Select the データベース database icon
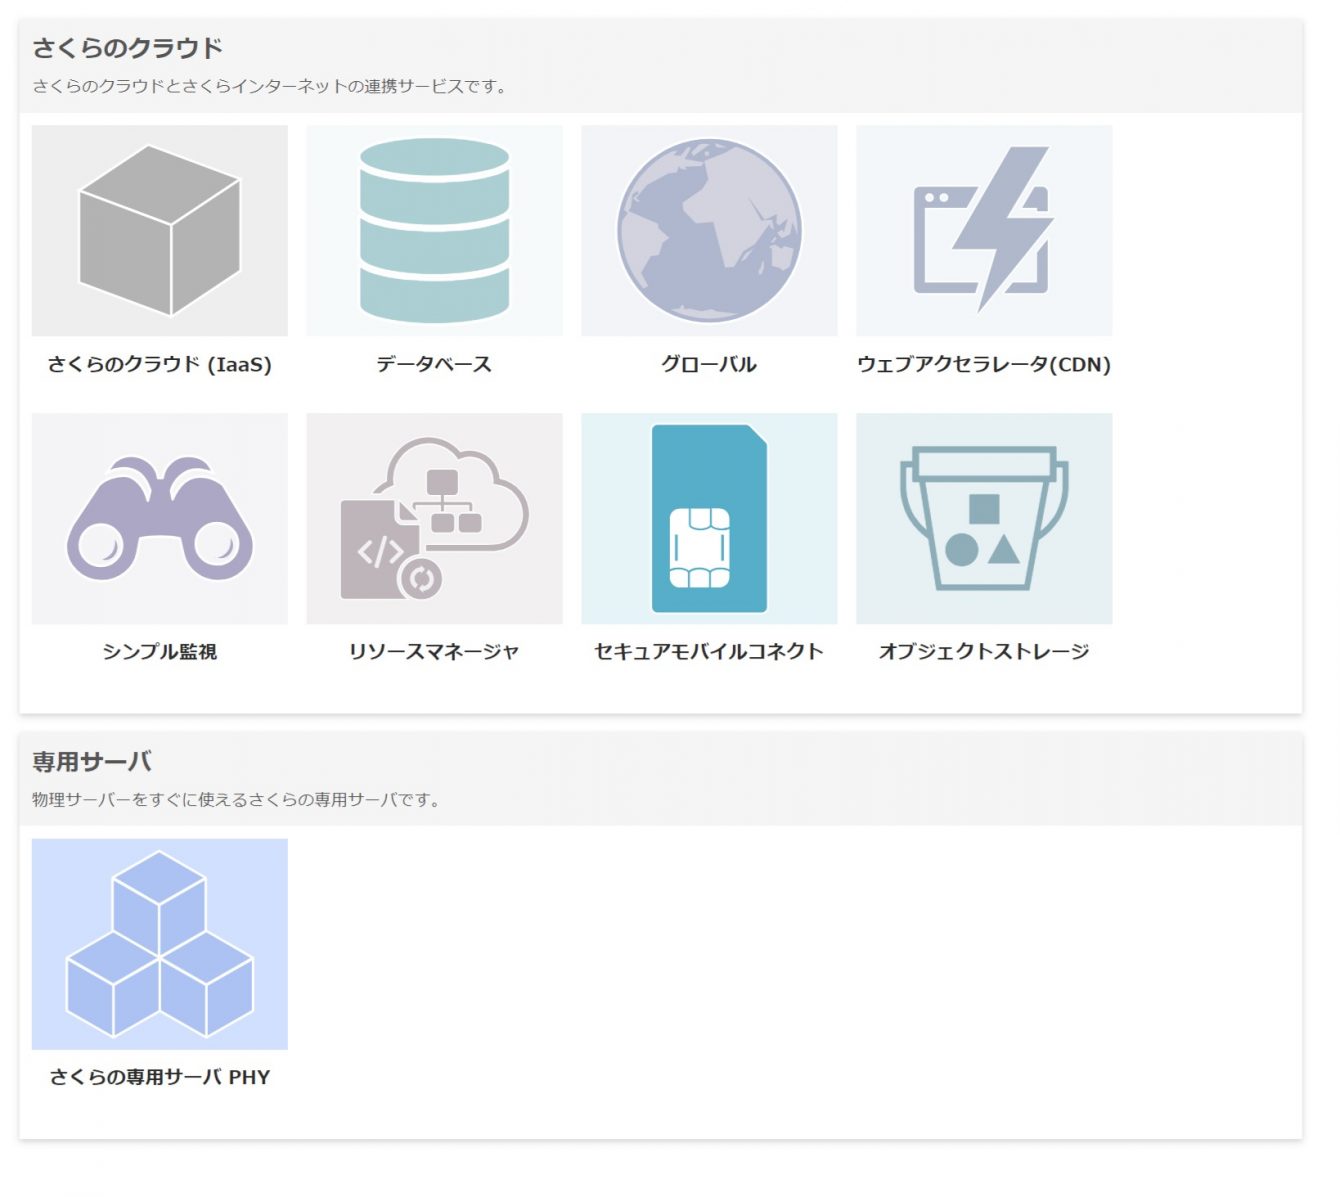This screenshot has width=1340, height=1197. (x=434, y=230)
